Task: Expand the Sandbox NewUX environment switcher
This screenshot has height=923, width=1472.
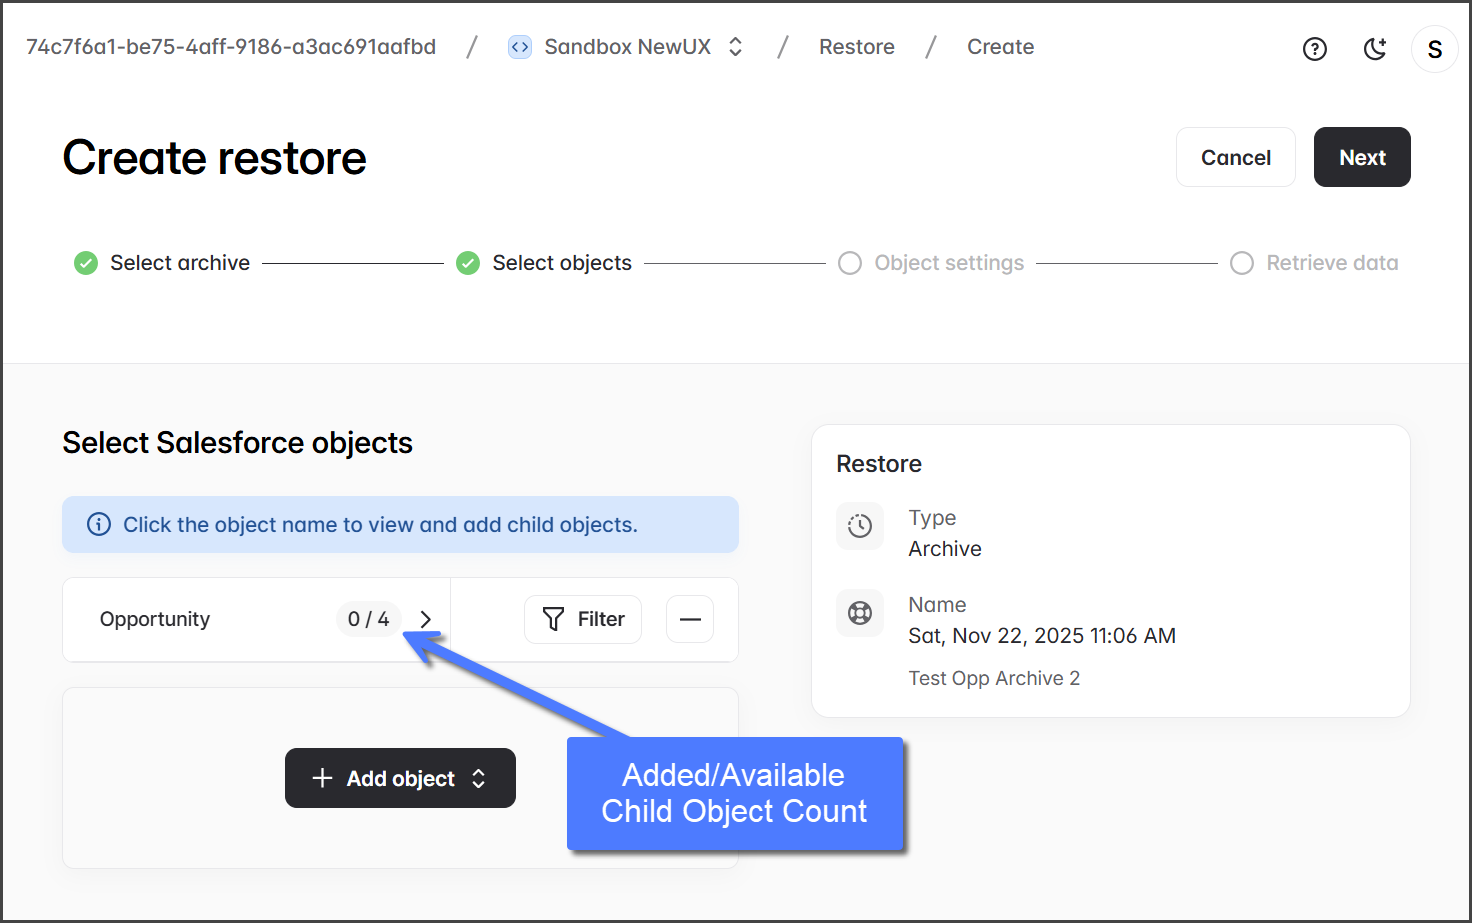Action: [x=736, y=47]
